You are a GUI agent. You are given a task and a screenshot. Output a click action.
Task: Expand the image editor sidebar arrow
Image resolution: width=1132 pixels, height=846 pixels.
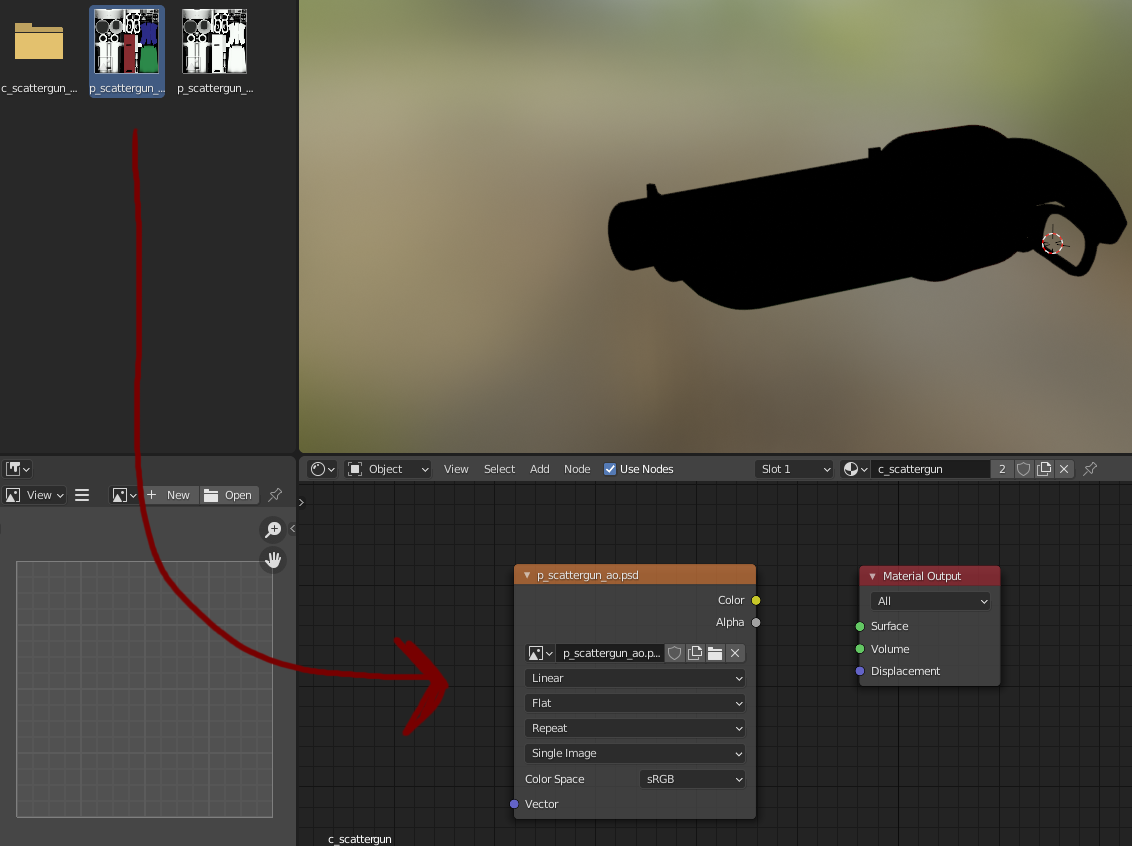[x=292, y=528]
